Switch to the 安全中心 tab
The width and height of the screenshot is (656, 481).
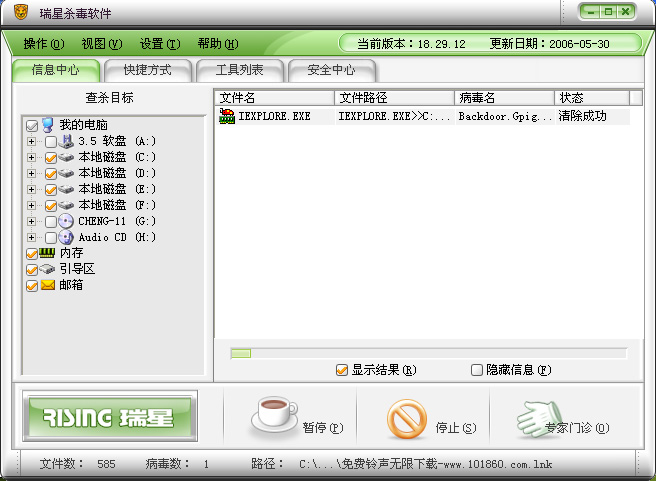332,70
